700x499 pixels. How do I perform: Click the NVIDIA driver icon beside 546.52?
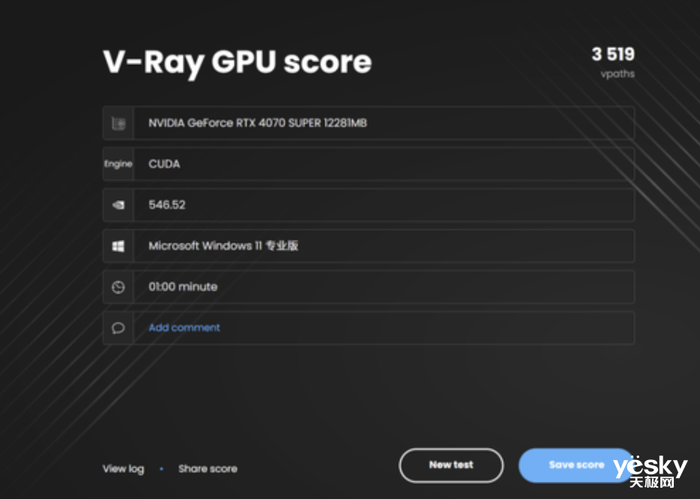pos(118,205)
